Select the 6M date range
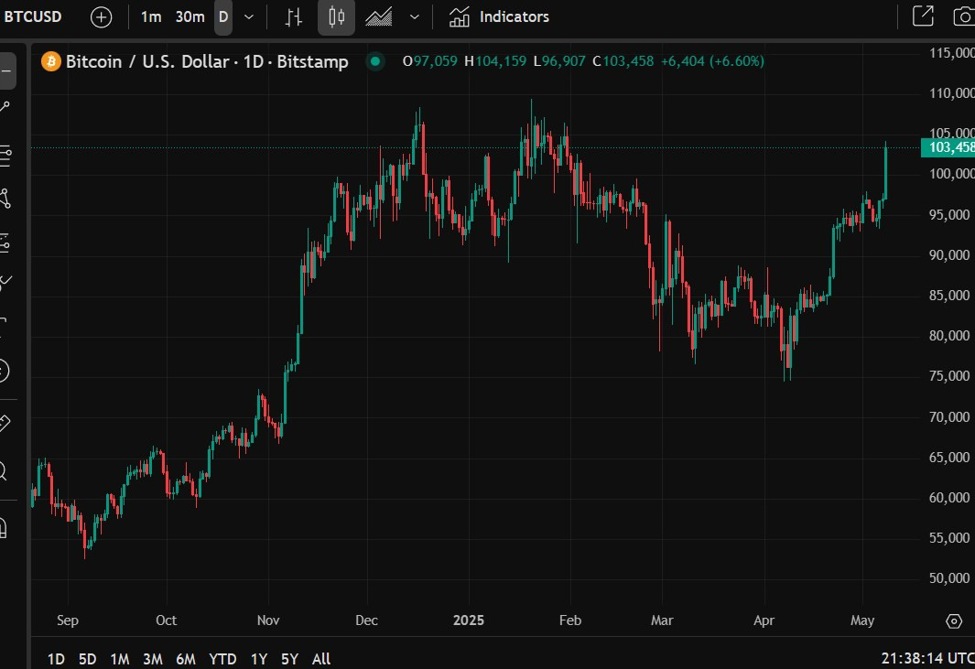 (x=185, y=659)
